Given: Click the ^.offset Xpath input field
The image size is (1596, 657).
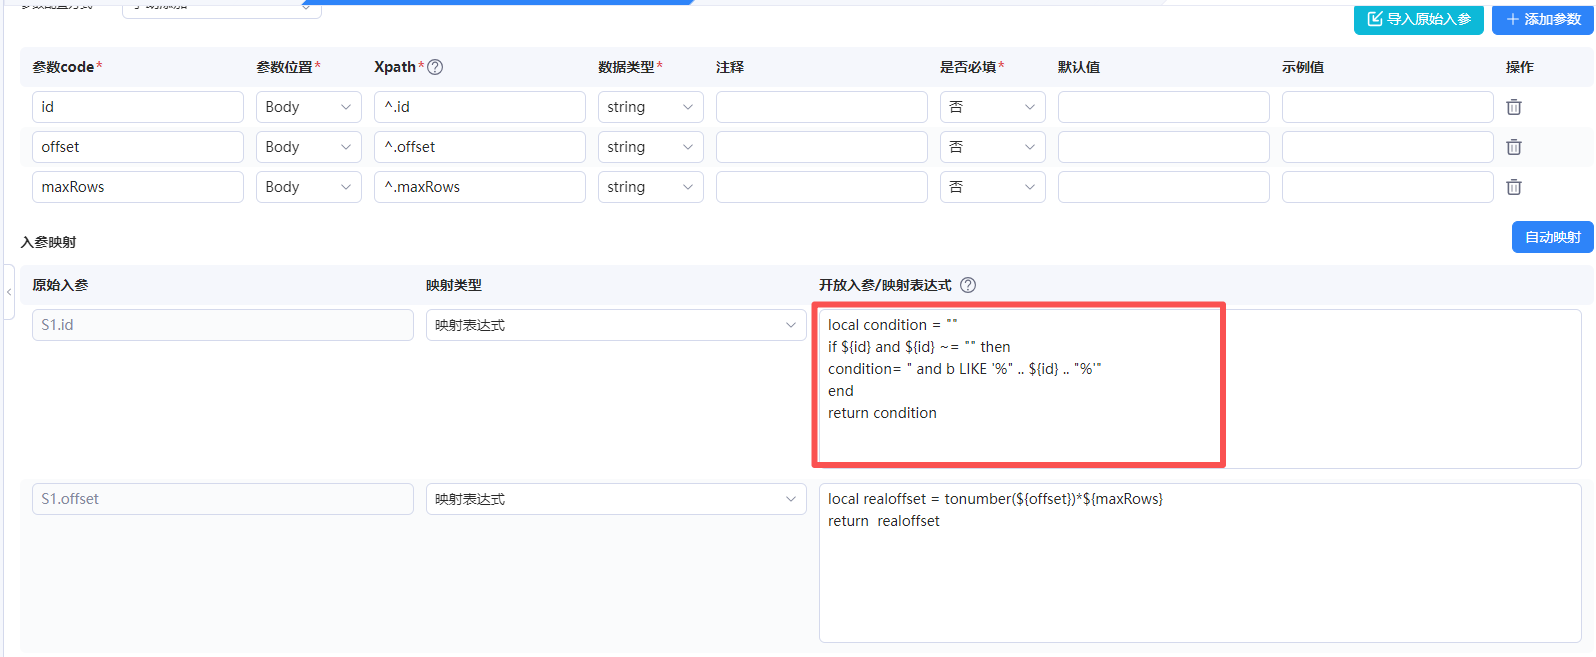Looking at the screenshot, I should tap(479, 147).
